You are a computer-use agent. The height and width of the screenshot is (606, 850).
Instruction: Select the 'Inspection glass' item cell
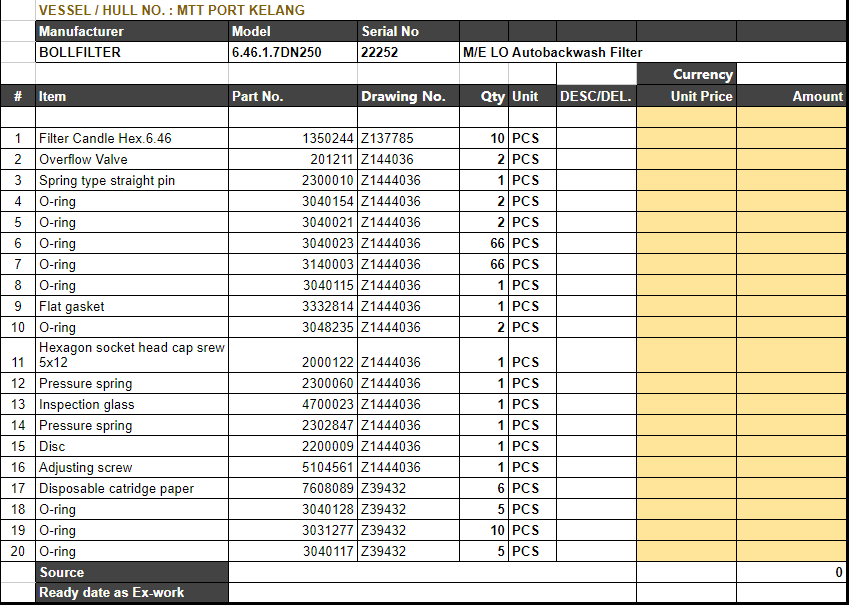pyautogui.click(x=132, y=404)
